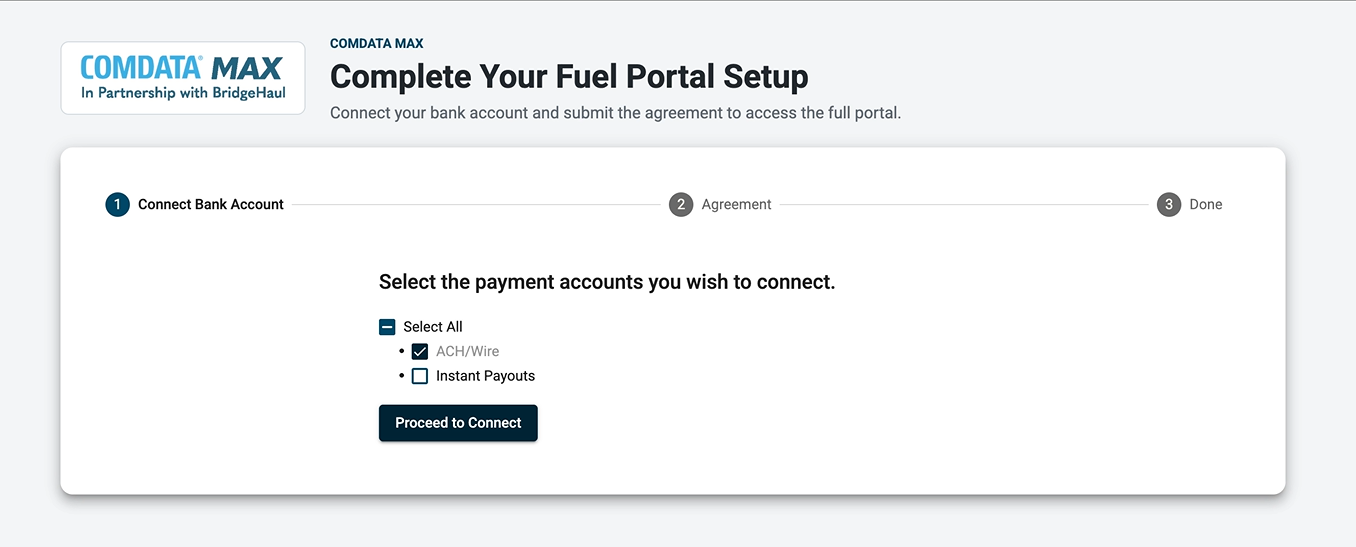This screenshot has width=1356, height=547.
Task: Click the ACH/Wire text label
Action: [x=467, y=351]
